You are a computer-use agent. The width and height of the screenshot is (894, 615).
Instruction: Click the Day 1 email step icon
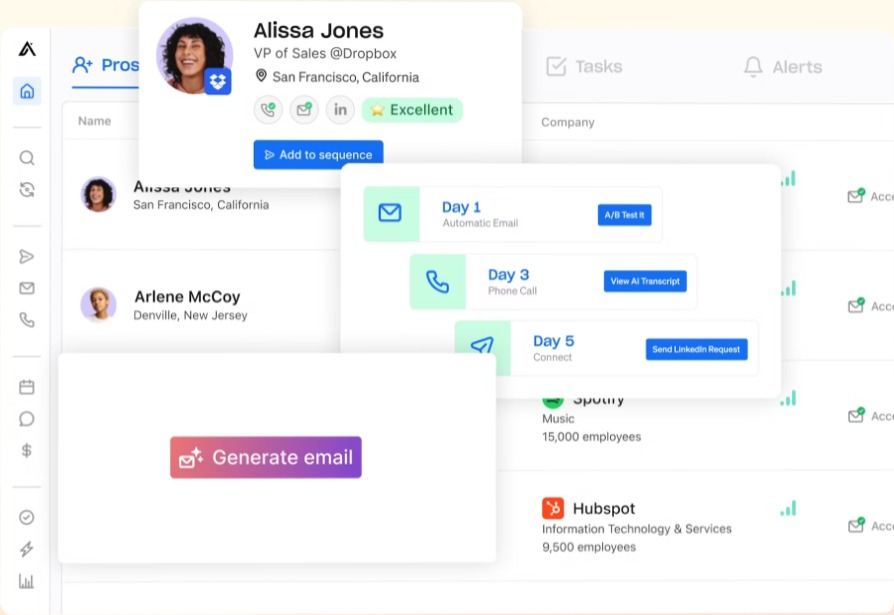tap(391, 213)
